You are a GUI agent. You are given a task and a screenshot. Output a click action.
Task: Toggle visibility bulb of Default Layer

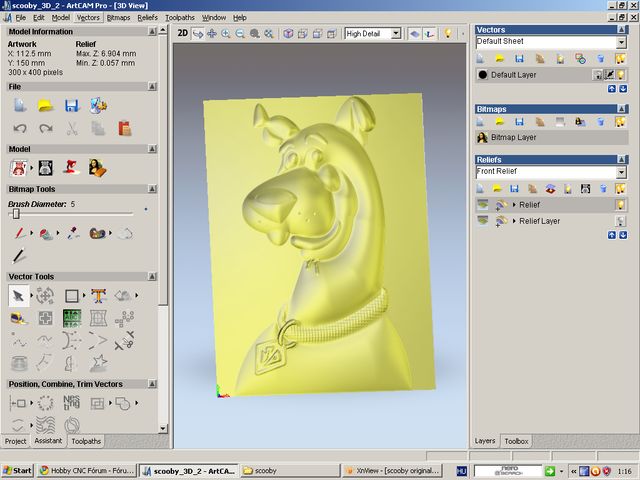621,75
